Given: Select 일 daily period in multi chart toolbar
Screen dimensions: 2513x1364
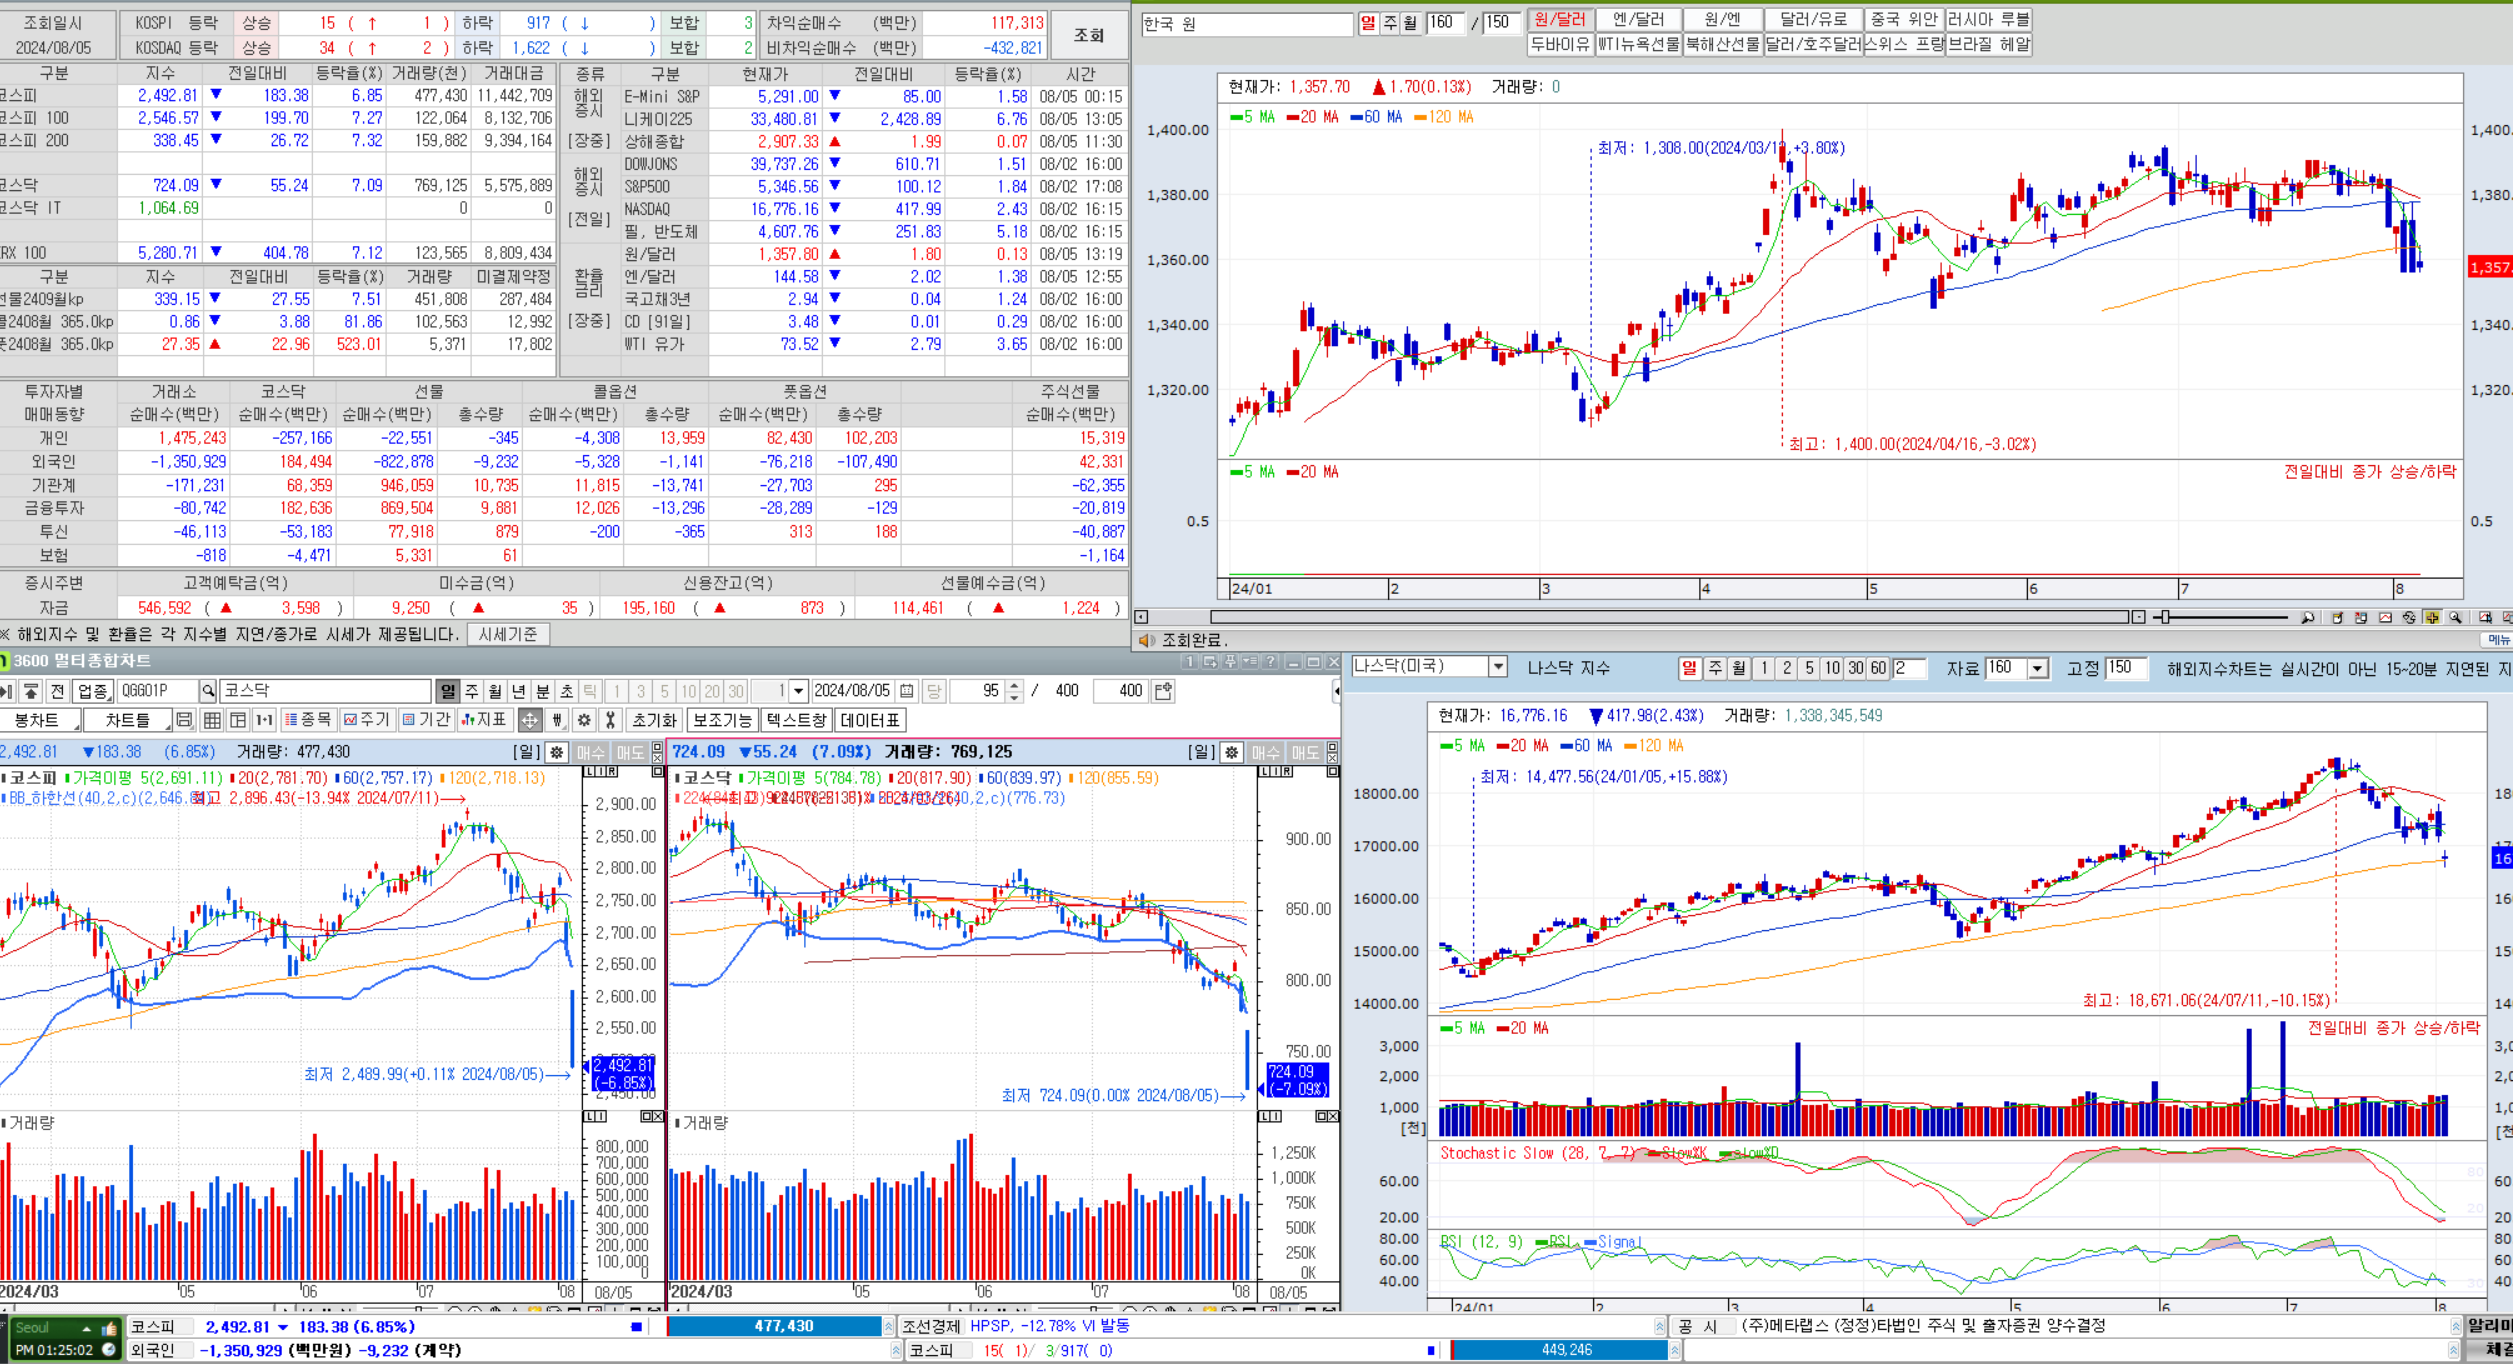Looking at the screenshot, I should [x=447, y=691].
